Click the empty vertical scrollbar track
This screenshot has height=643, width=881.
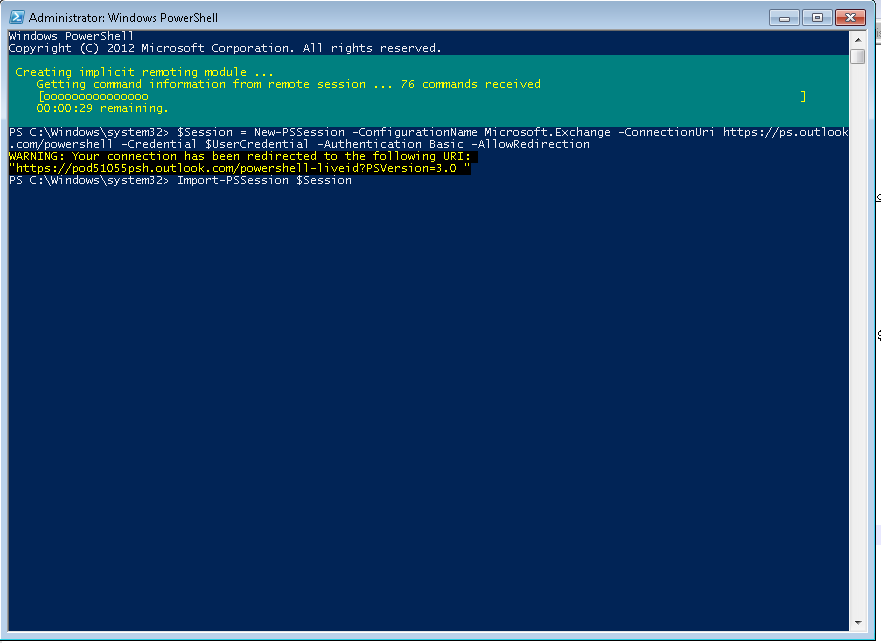[x=858, y=350]
